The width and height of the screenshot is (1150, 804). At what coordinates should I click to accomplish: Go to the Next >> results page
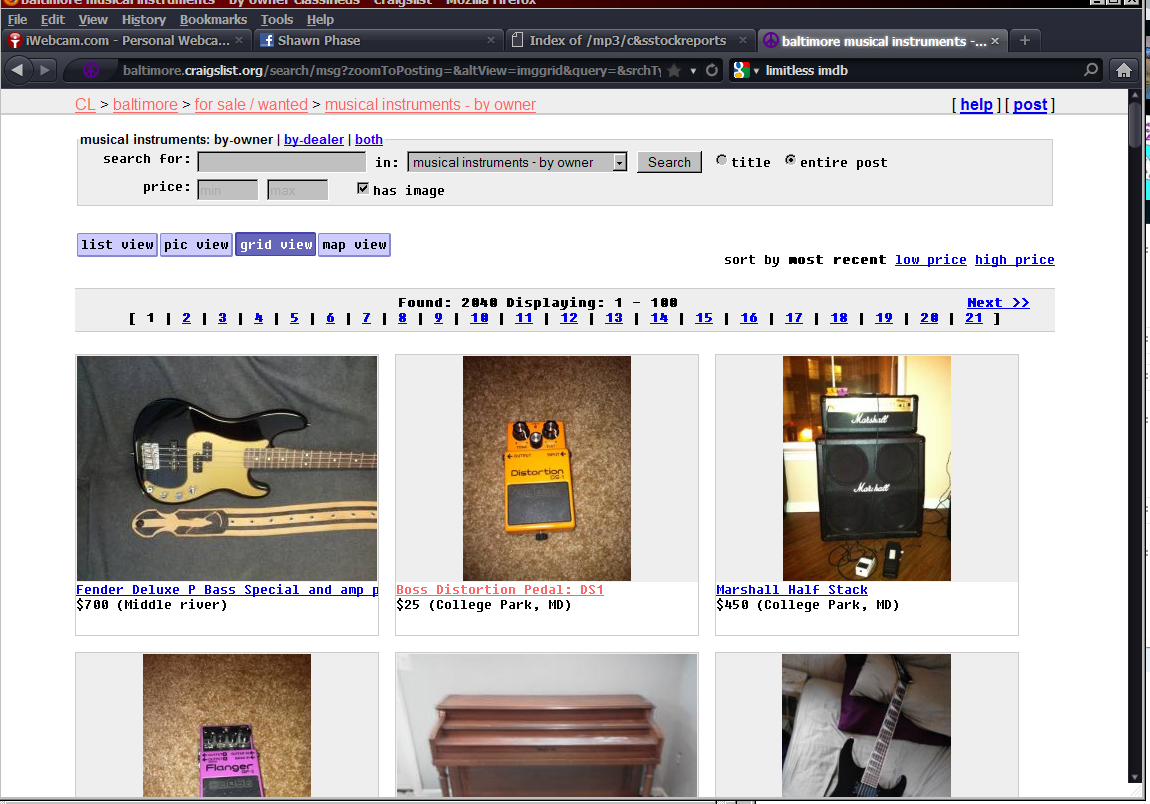tap(998, 302)
